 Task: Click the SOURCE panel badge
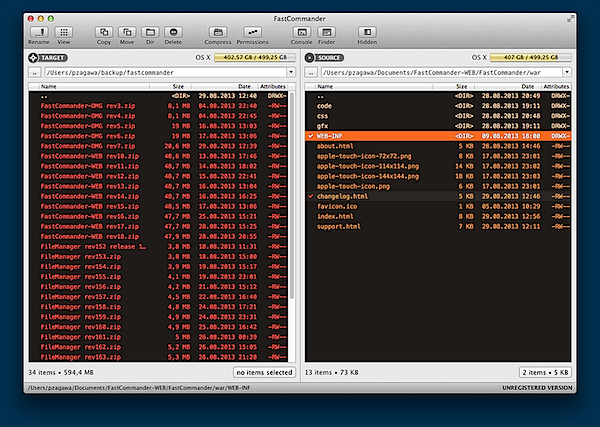[x=324, y=58]
